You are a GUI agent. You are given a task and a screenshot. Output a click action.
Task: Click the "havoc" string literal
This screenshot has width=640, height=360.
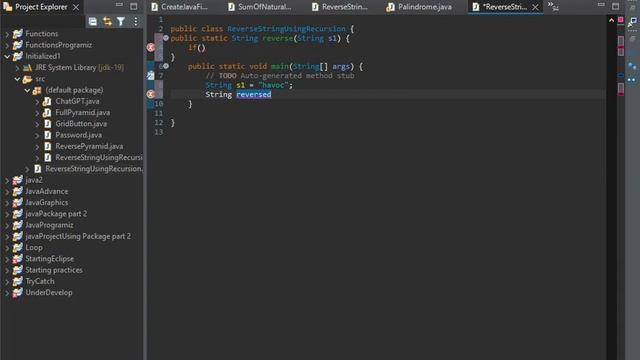click(273, 85)
